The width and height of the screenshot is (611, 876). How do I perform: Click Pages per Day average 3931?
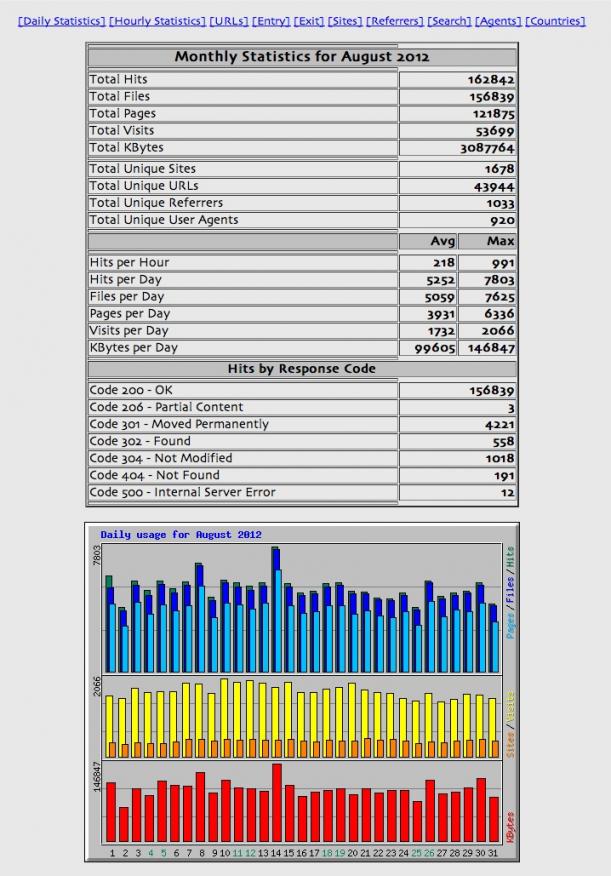[441, 314]
